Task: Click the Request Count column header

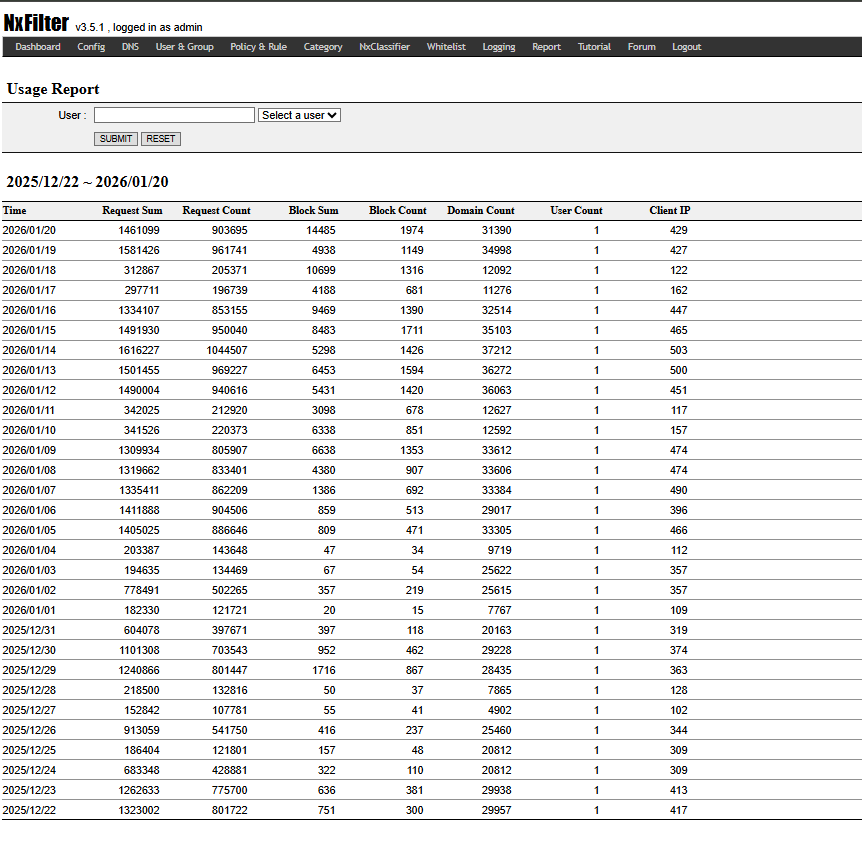Action: click(x=216, y=210)
